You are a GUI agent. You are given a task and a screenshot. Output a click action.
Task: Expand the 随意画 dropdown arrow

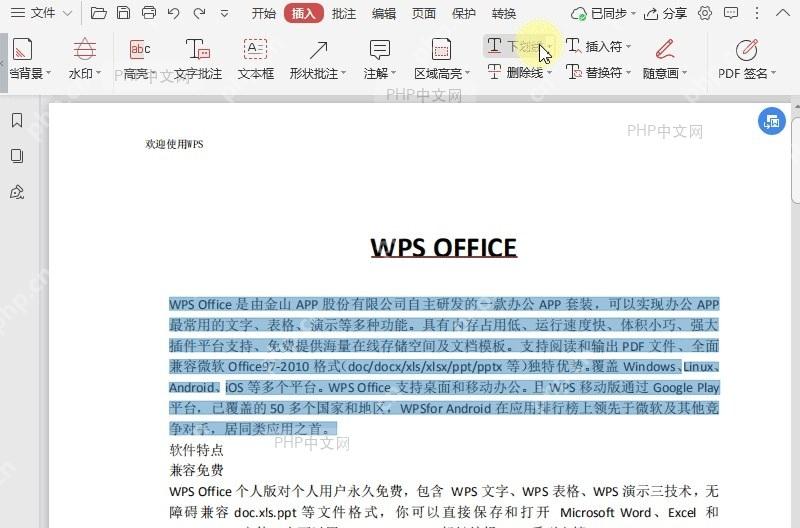[685, 73]
